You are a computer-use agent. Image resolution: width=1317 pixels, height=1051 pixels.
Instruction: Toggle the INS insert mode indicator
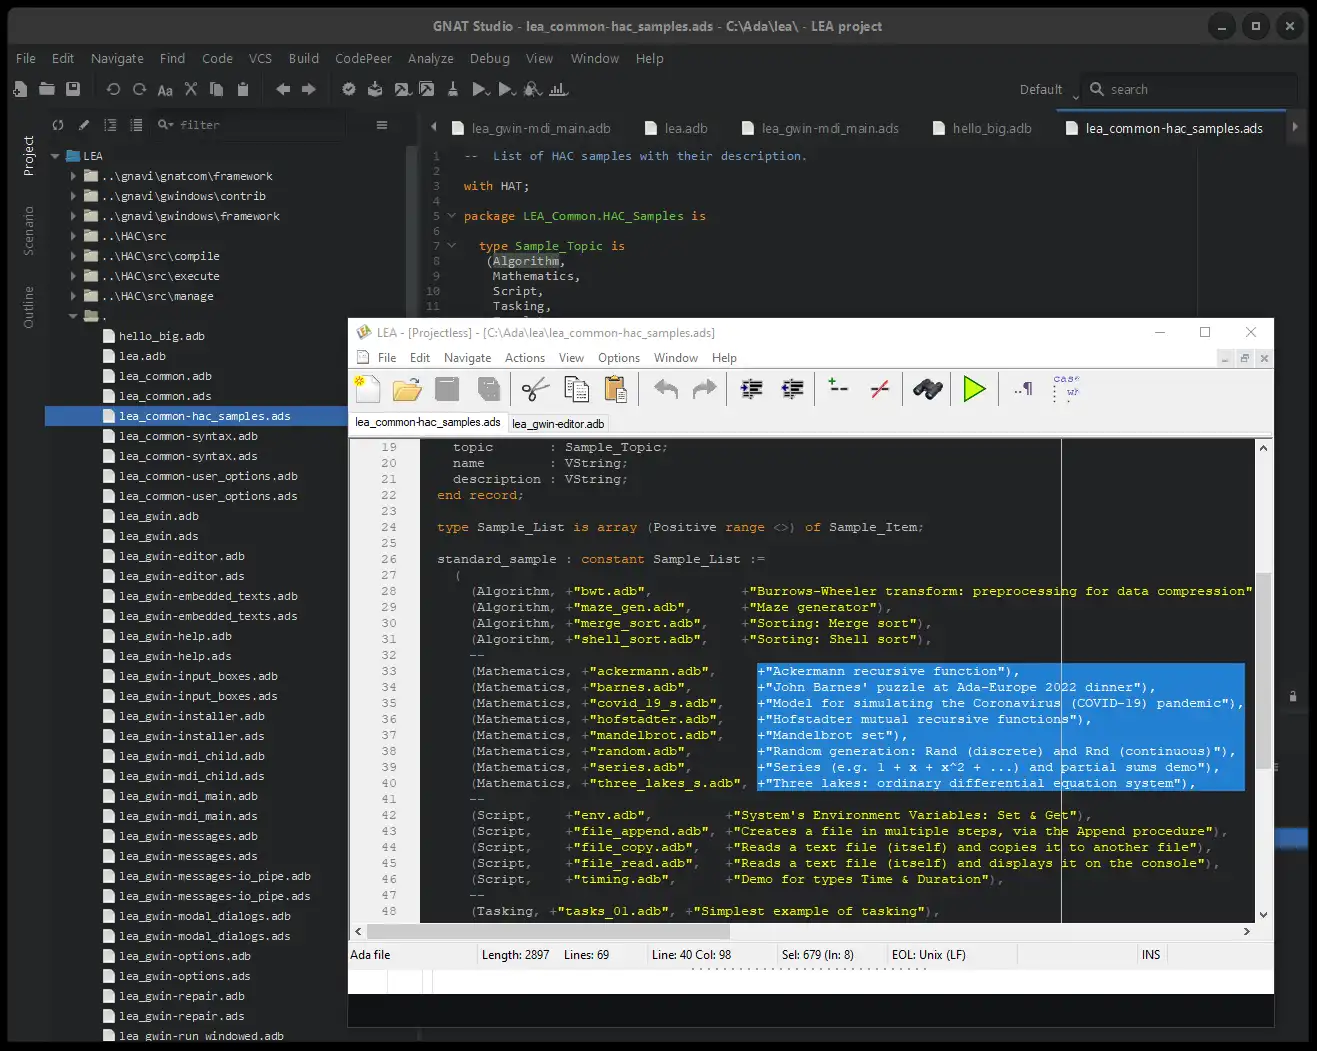point(1151,955)
